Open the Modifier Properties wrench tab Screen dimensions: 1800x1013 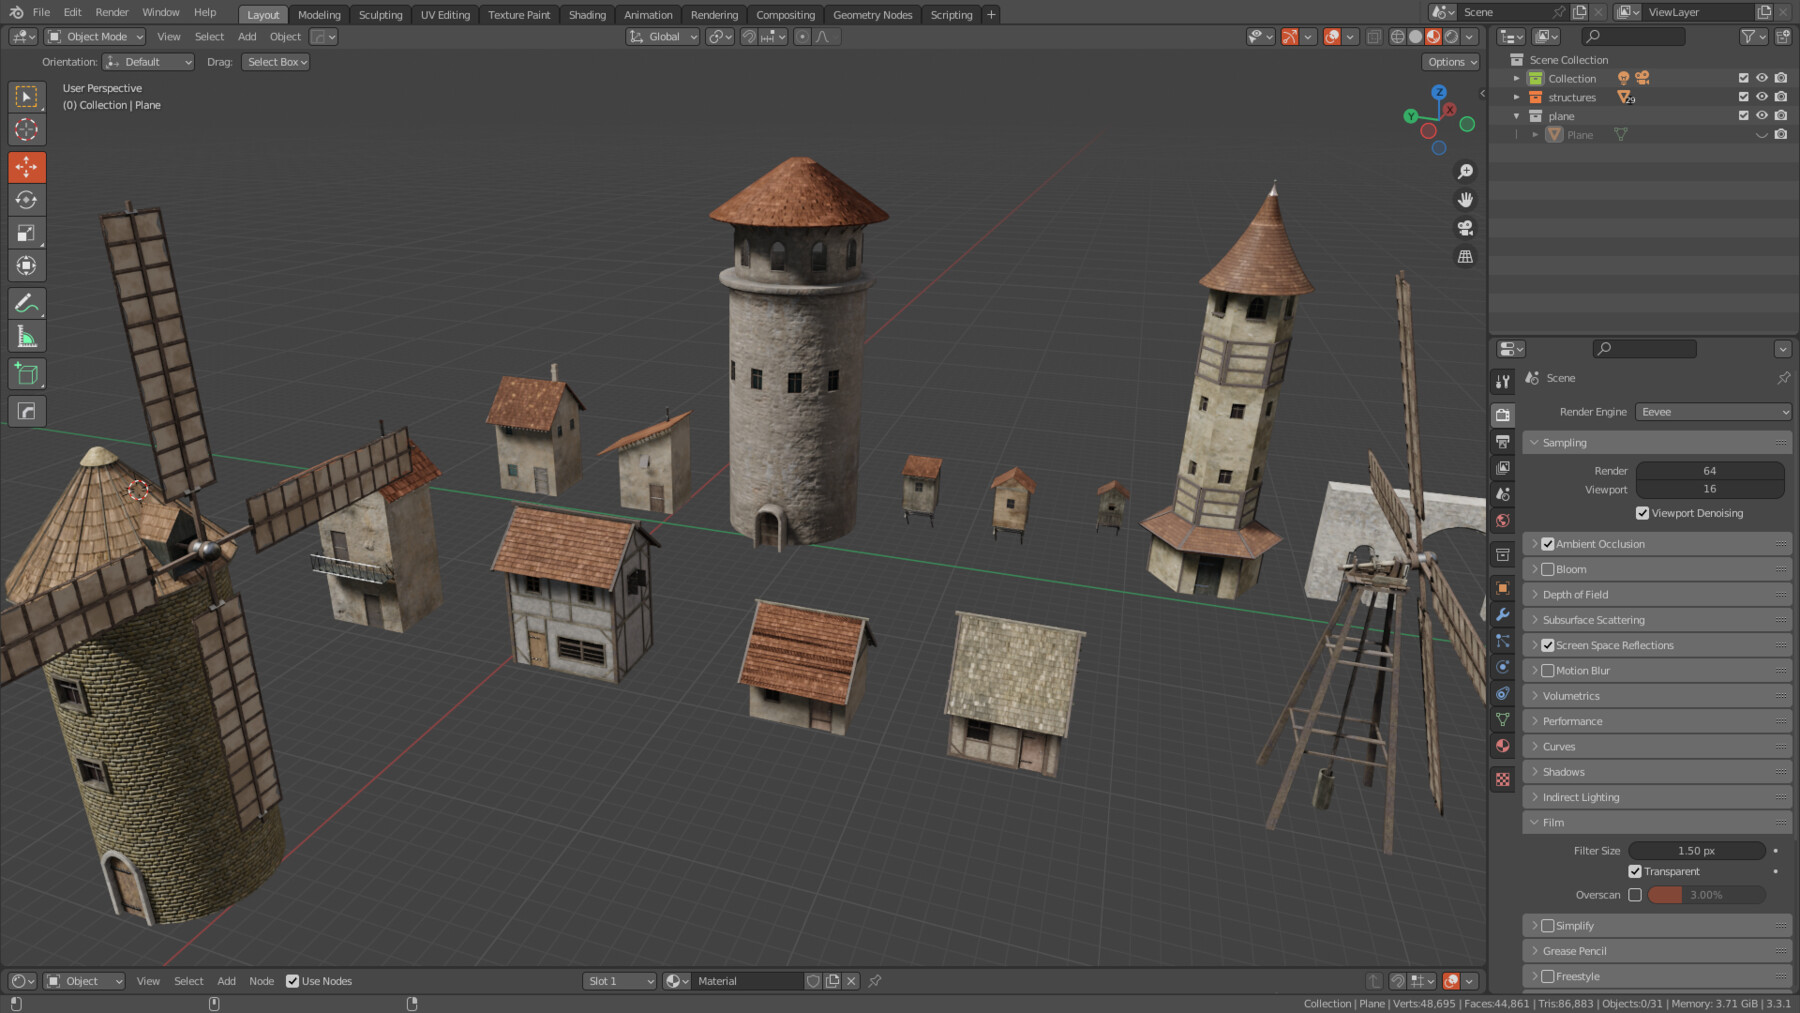click(x=1502, y=615)
